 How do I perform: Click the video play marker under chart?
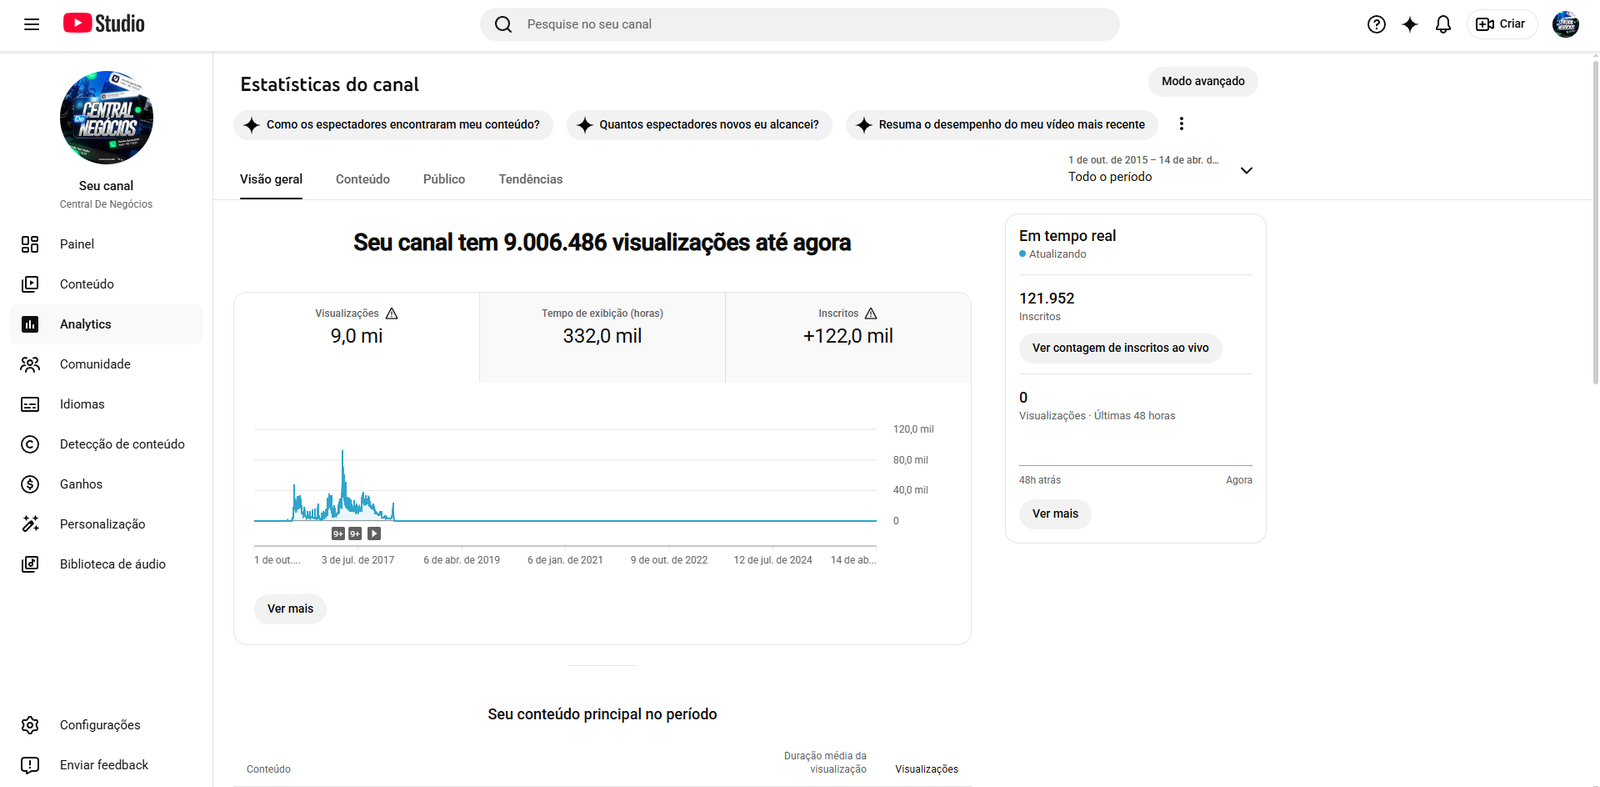(x=374, y=534)
